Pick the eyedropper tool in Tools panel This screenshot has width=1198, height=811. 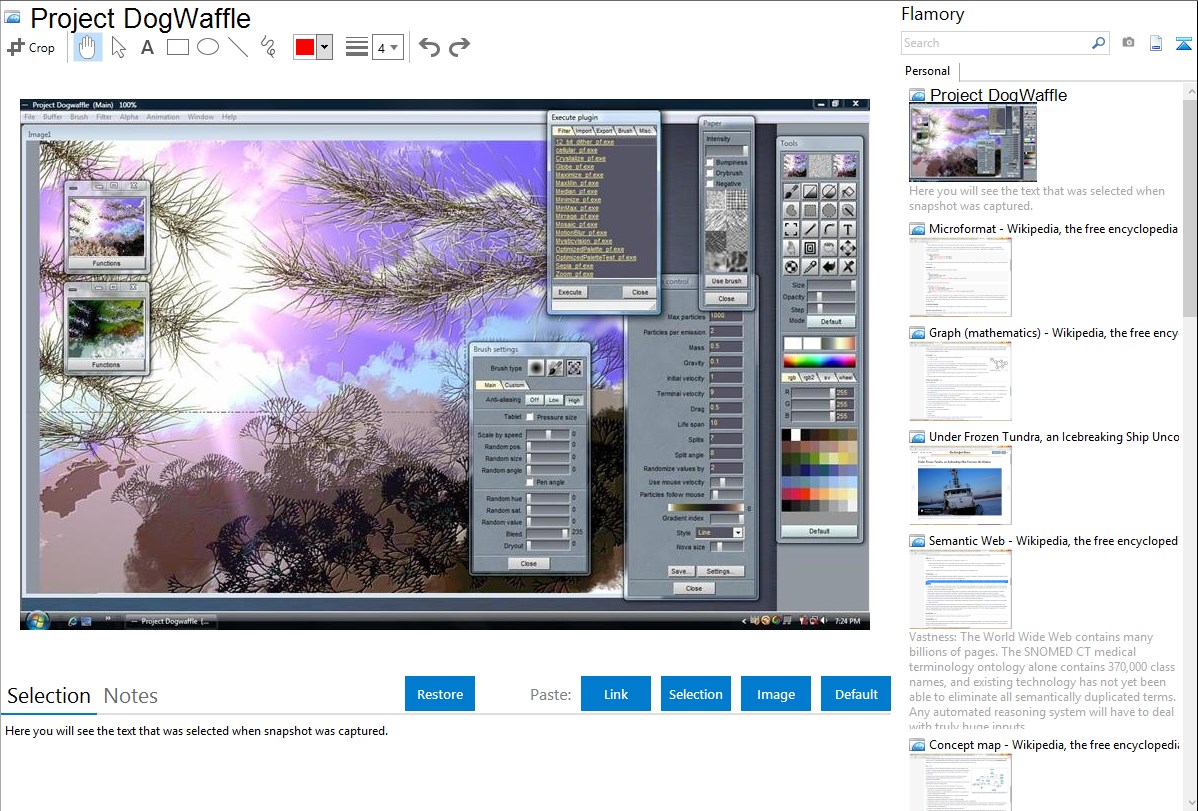coord(810,266)
